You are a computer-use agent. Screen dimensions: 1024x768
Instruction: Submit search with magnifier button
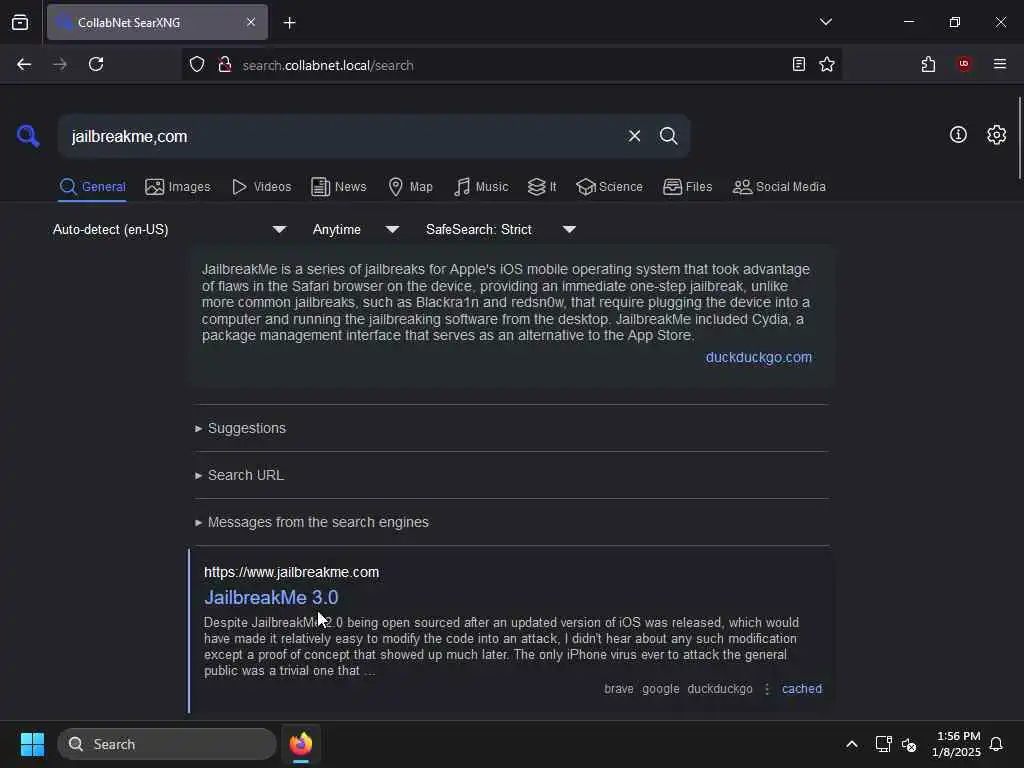tap(669, 136)
